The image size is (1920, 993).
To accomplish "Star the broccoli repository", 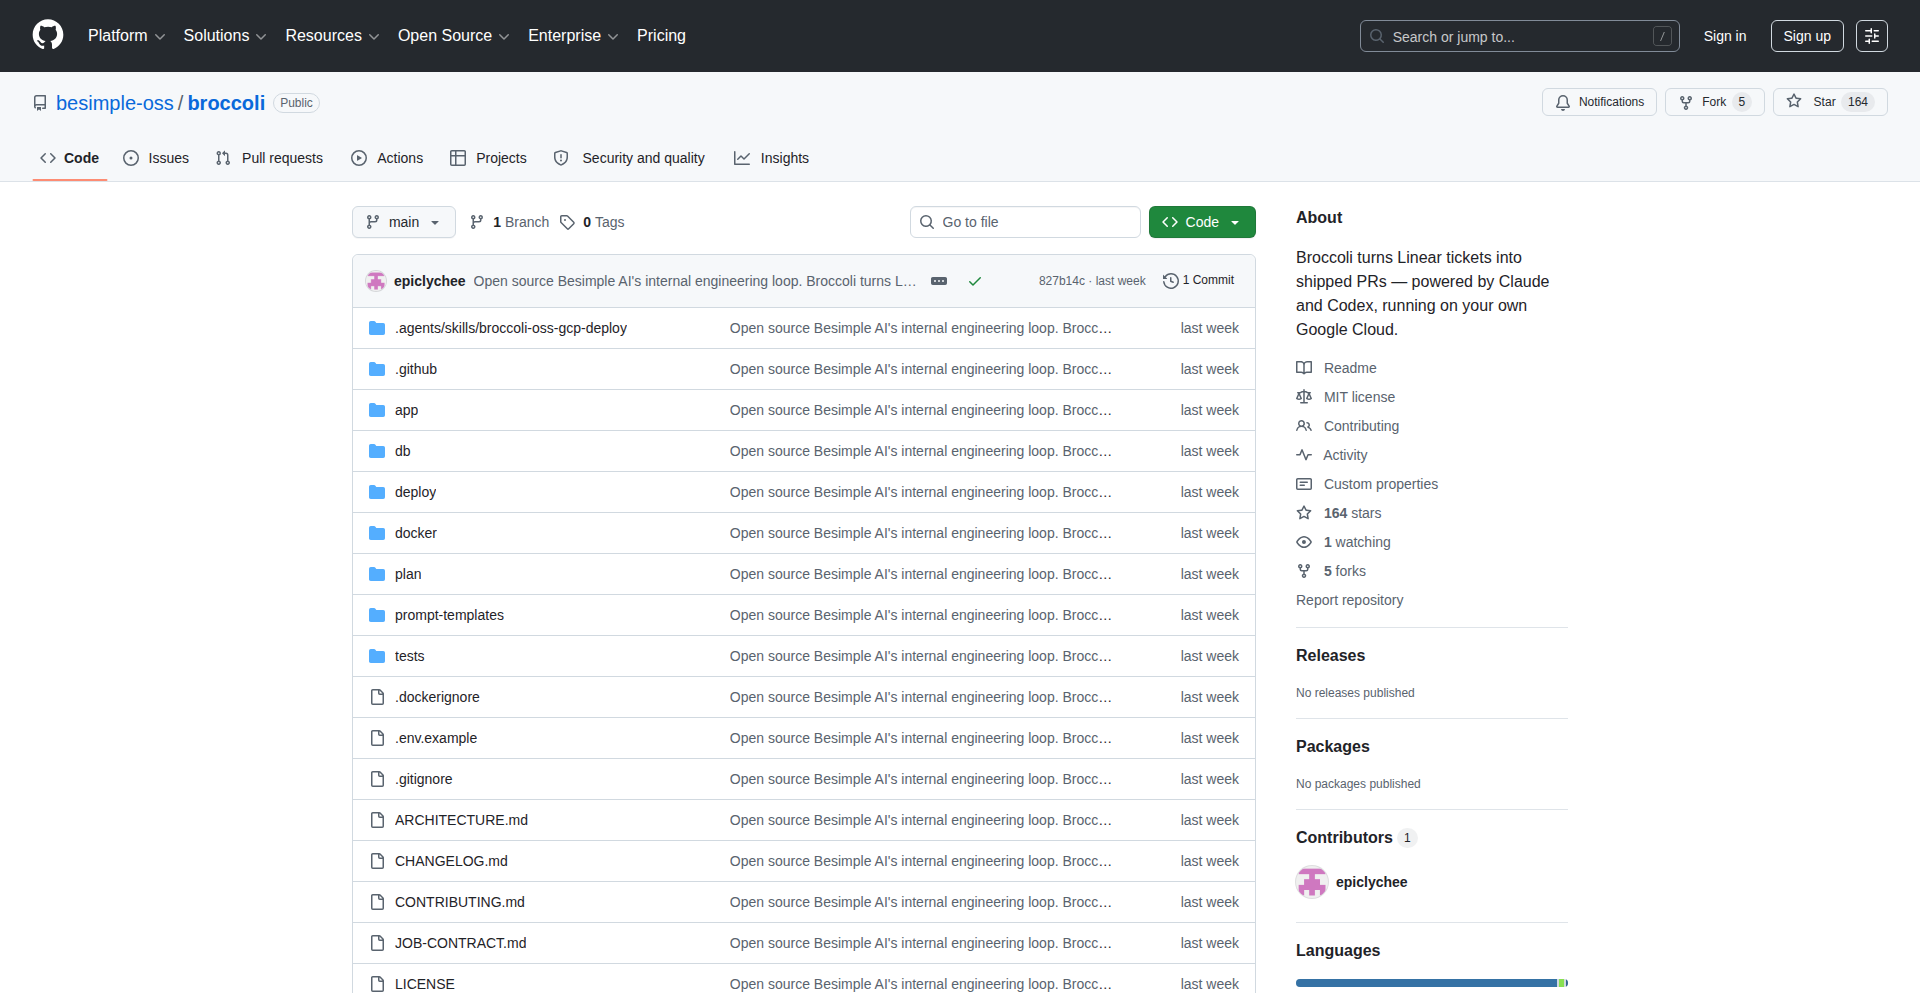I will [1829, 102].
